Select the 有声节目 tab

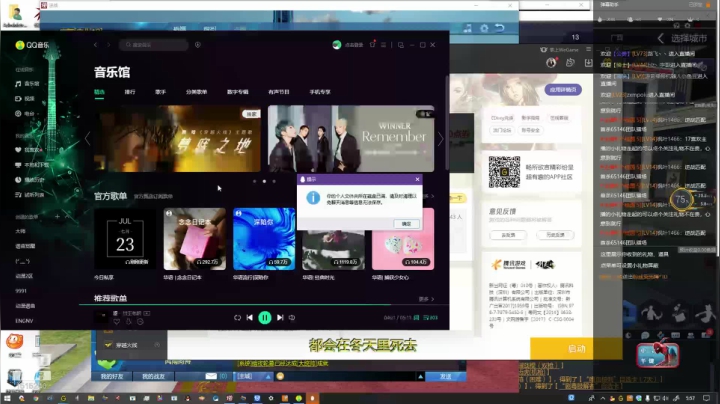click(x=279, y=92)
